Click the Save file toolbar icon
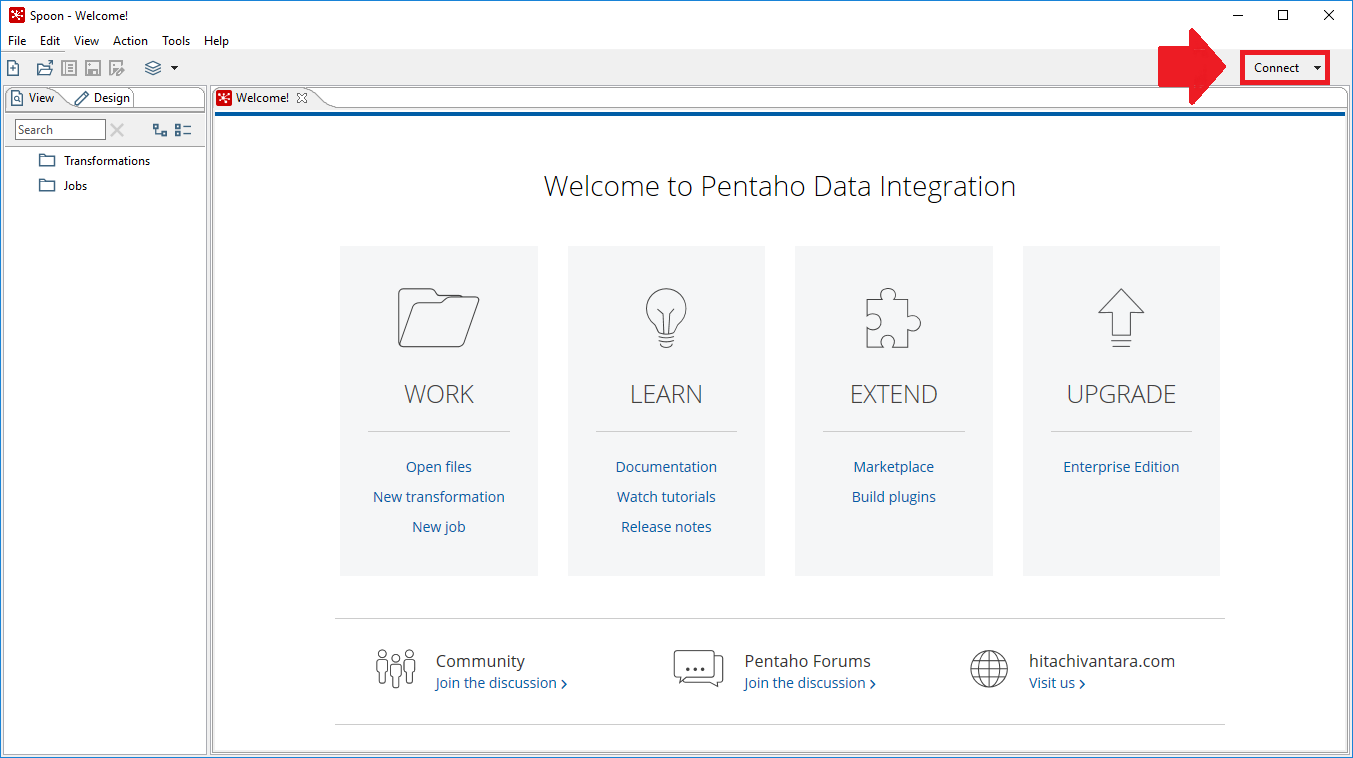 tap(93, 68)
